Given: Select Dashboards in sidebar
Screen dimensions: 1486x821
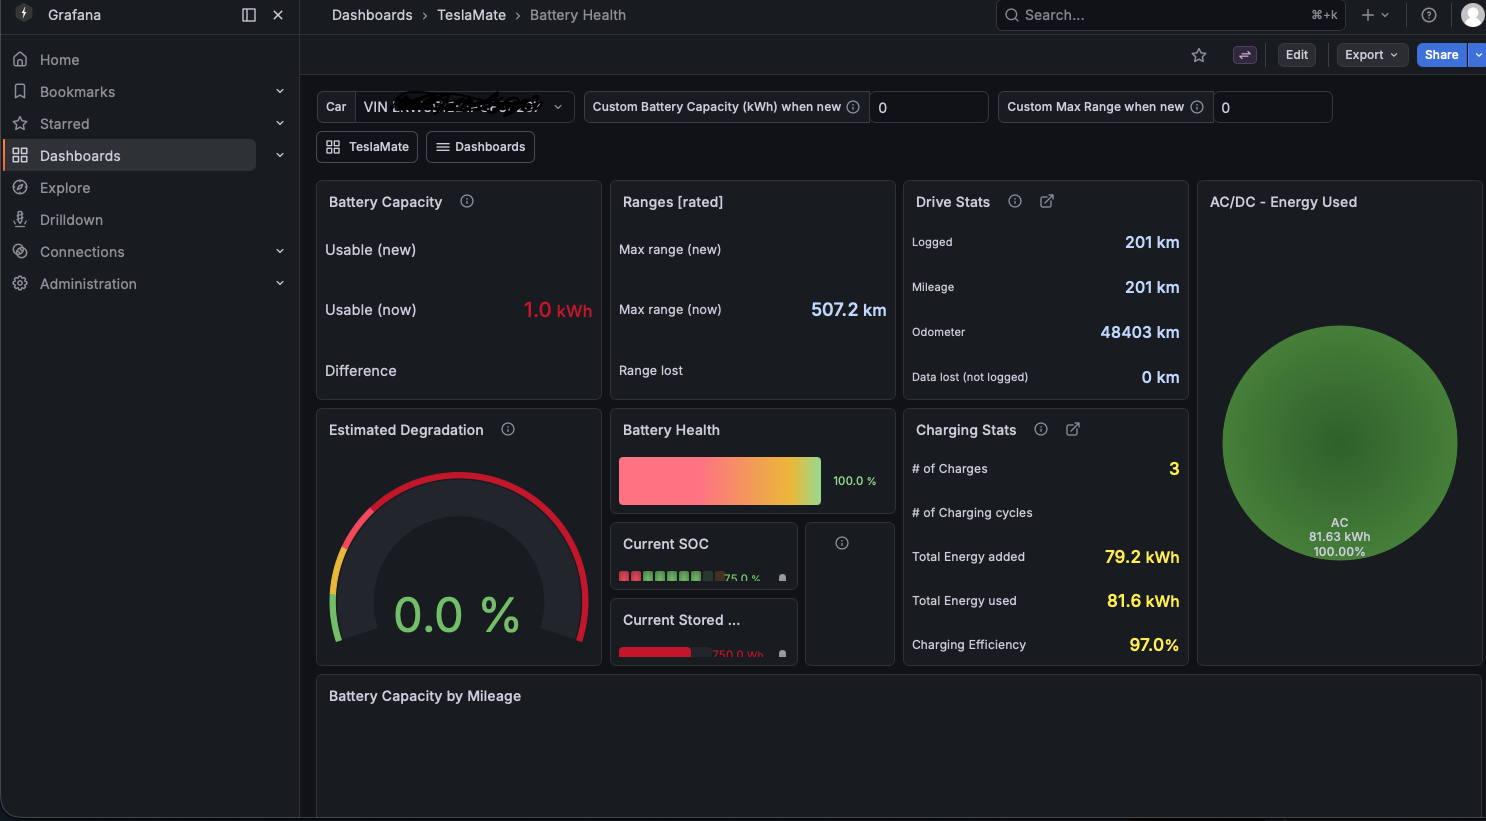Looking at the screenshot, I should 128,156.
